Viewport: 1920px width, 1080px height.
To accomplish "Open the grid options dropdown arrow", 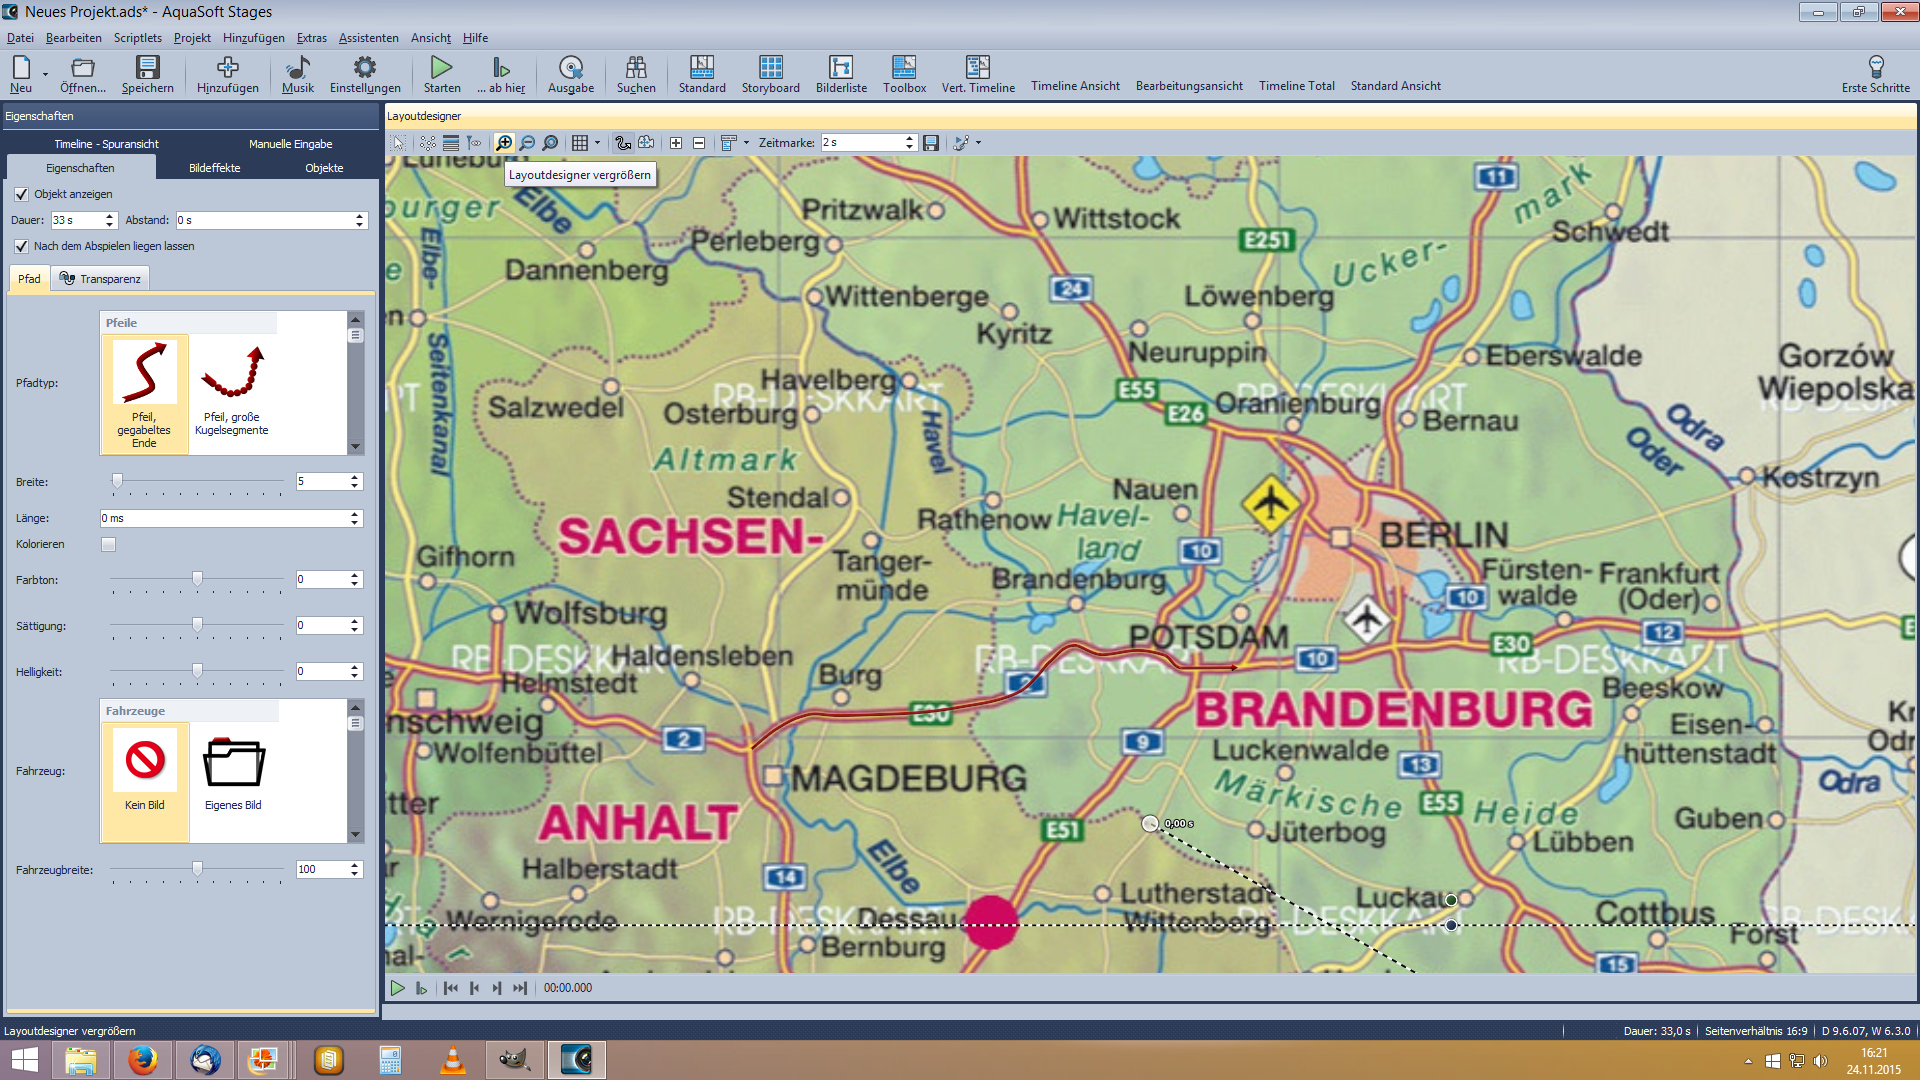I will point(598,143).
